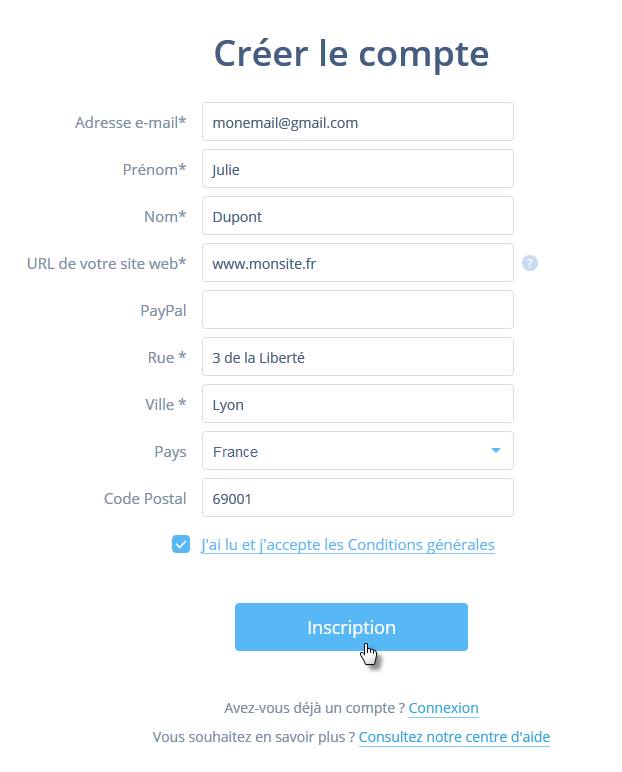Click the Adresse e-mail input field
The width and height of the screenshot is (622, 772).
coord(357,122)
